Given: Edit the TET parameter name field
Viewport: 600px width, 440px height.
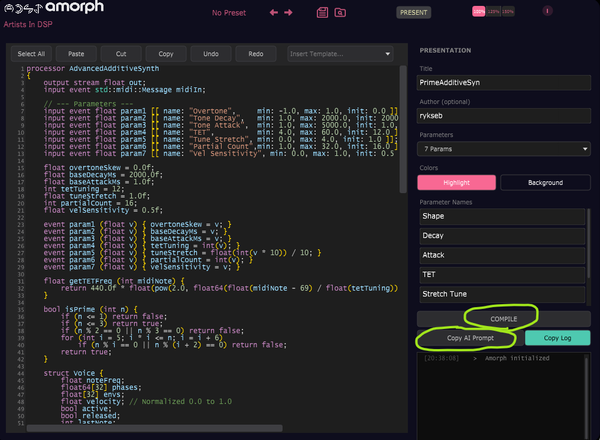Looking at the screenshot, I should tap(502, 275).
